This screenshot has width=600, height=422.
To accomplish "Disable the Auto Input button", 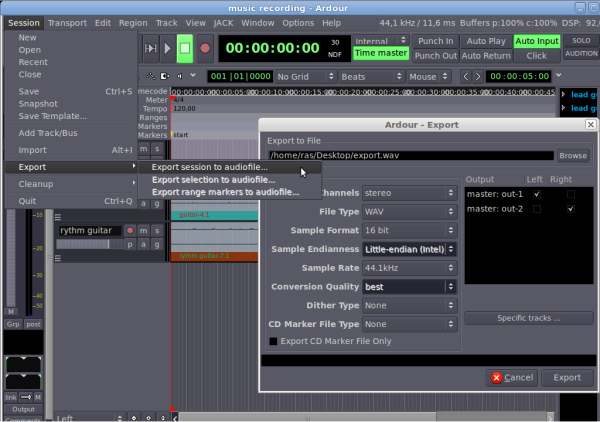I will [537, 41].
